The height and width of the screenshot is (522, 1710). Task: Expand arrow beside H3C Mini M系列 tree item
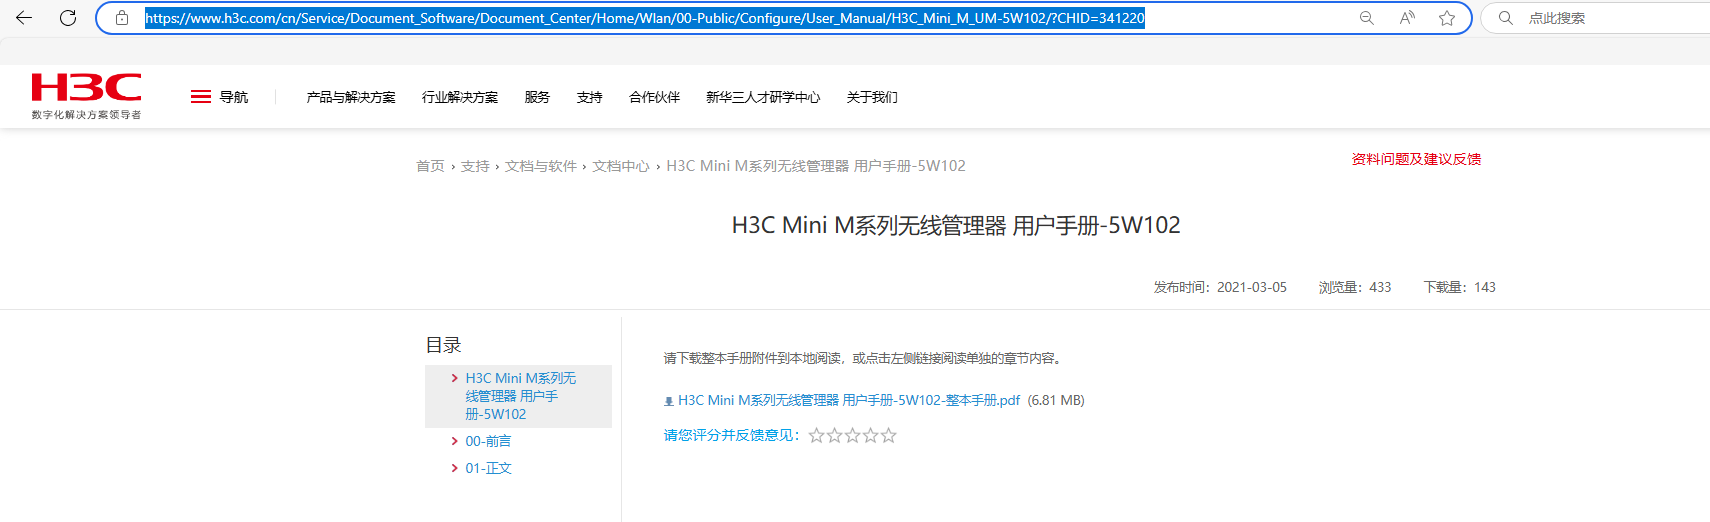coord(455,378)
